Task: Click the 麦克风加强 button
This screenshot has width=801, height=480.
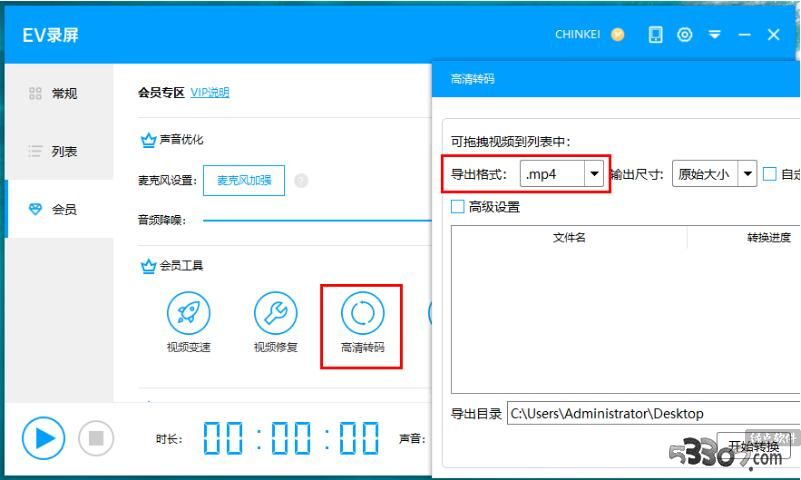Action: coord(244,180)
